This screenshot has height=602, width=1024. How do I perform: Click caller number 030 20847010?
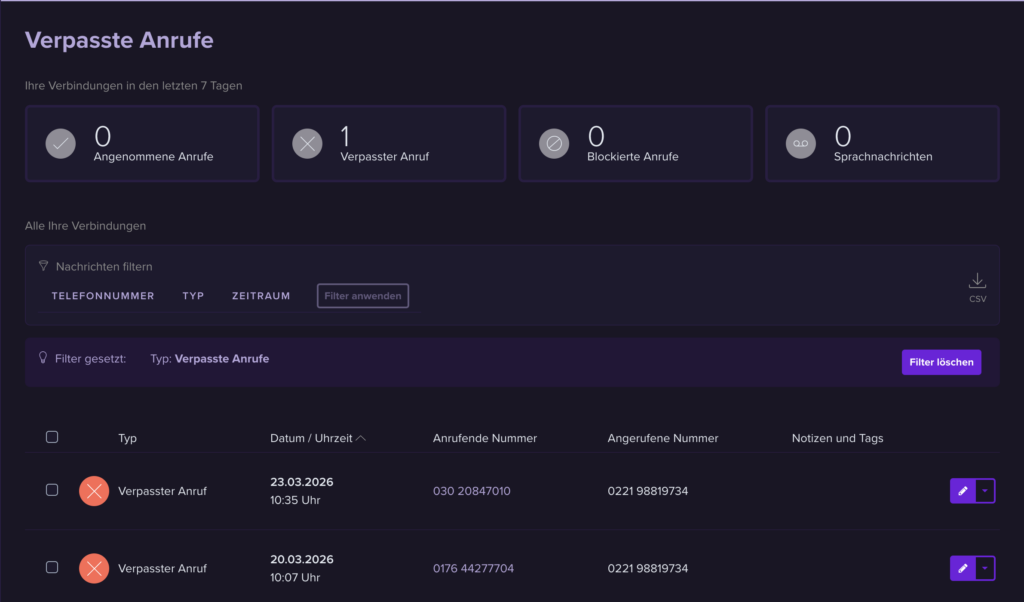coord(471,491)
